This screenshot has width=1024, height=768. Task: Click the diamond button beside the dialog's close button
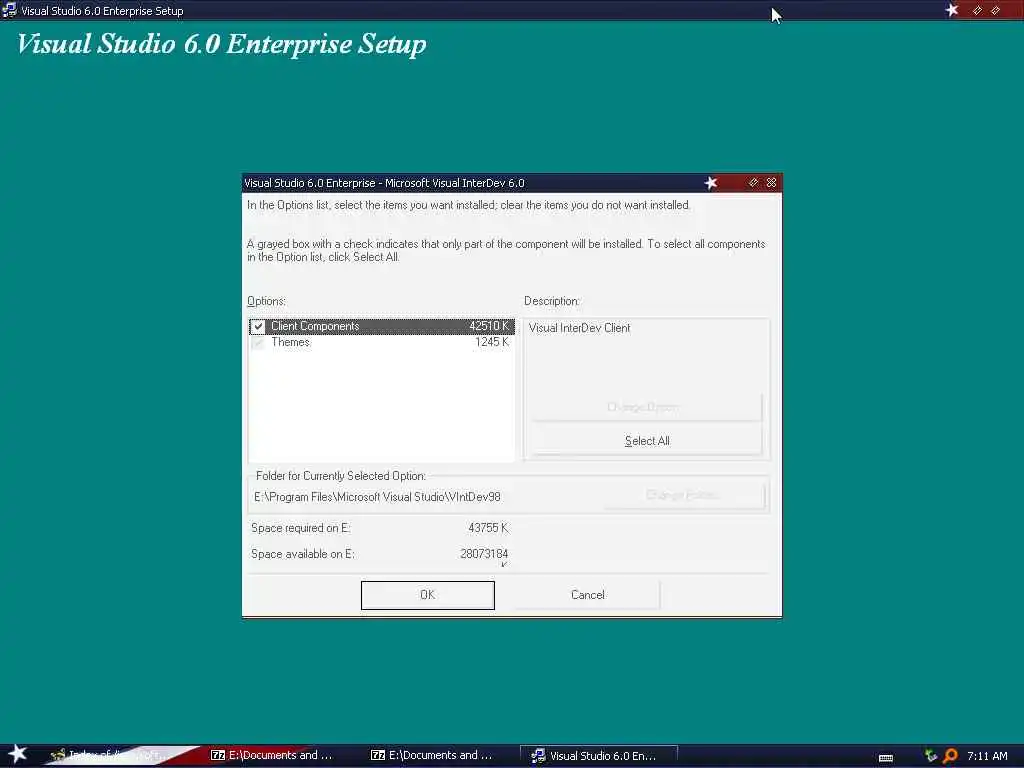tap(753, 183)
